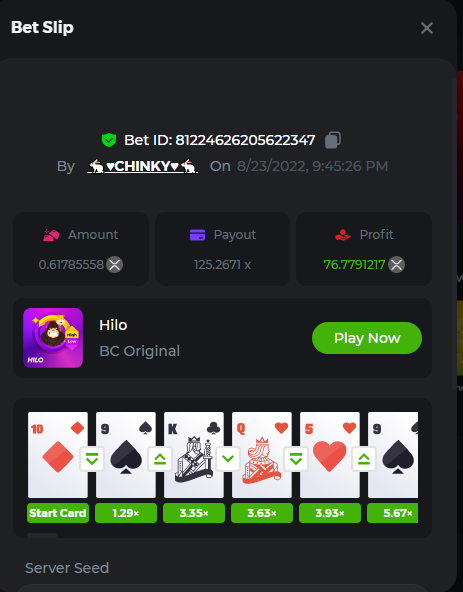463x592 pixels.
Task: Close the Bet Slip panel
Action: [x=427, y=28]
